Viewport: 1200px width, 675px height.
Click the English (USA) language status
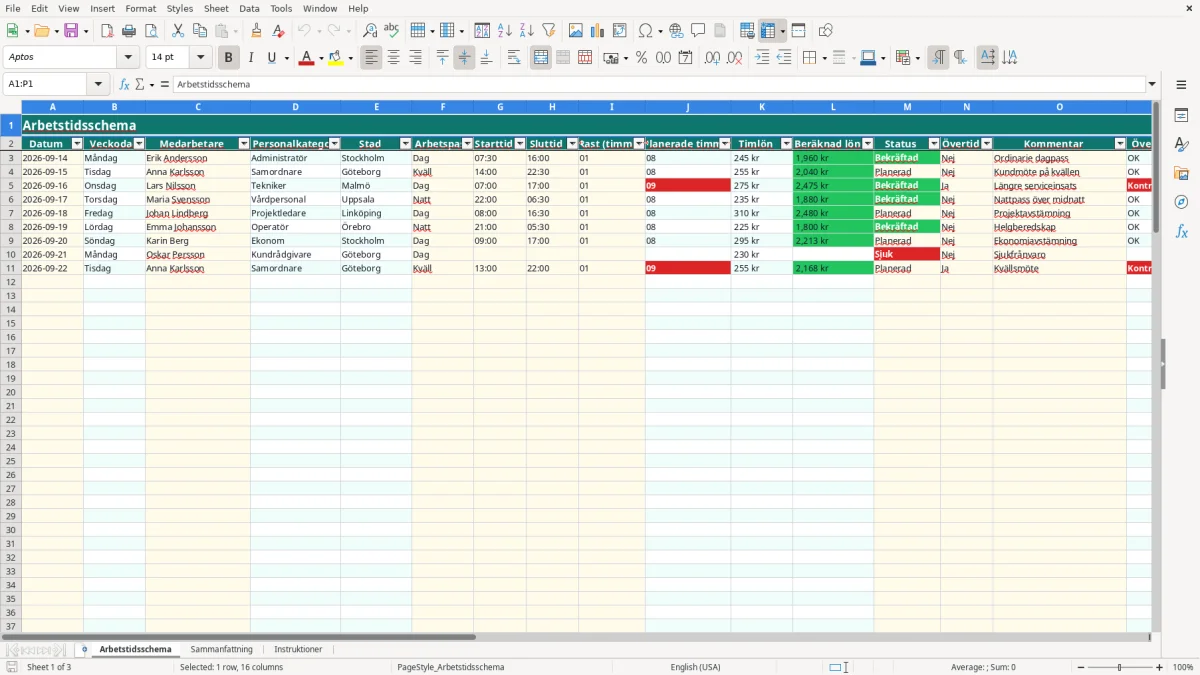tap(695, 667)
